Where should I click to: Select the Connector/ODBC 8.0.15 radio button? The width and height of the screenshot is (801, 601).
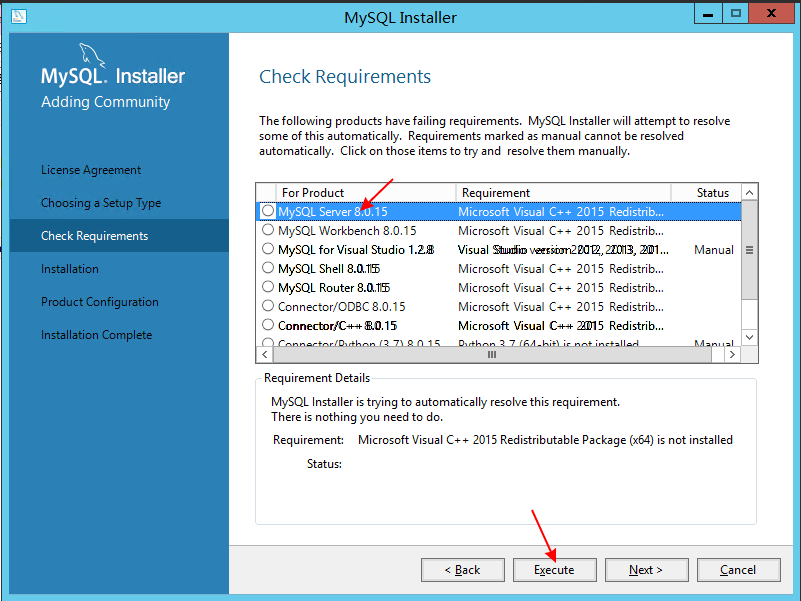[268, 306]
